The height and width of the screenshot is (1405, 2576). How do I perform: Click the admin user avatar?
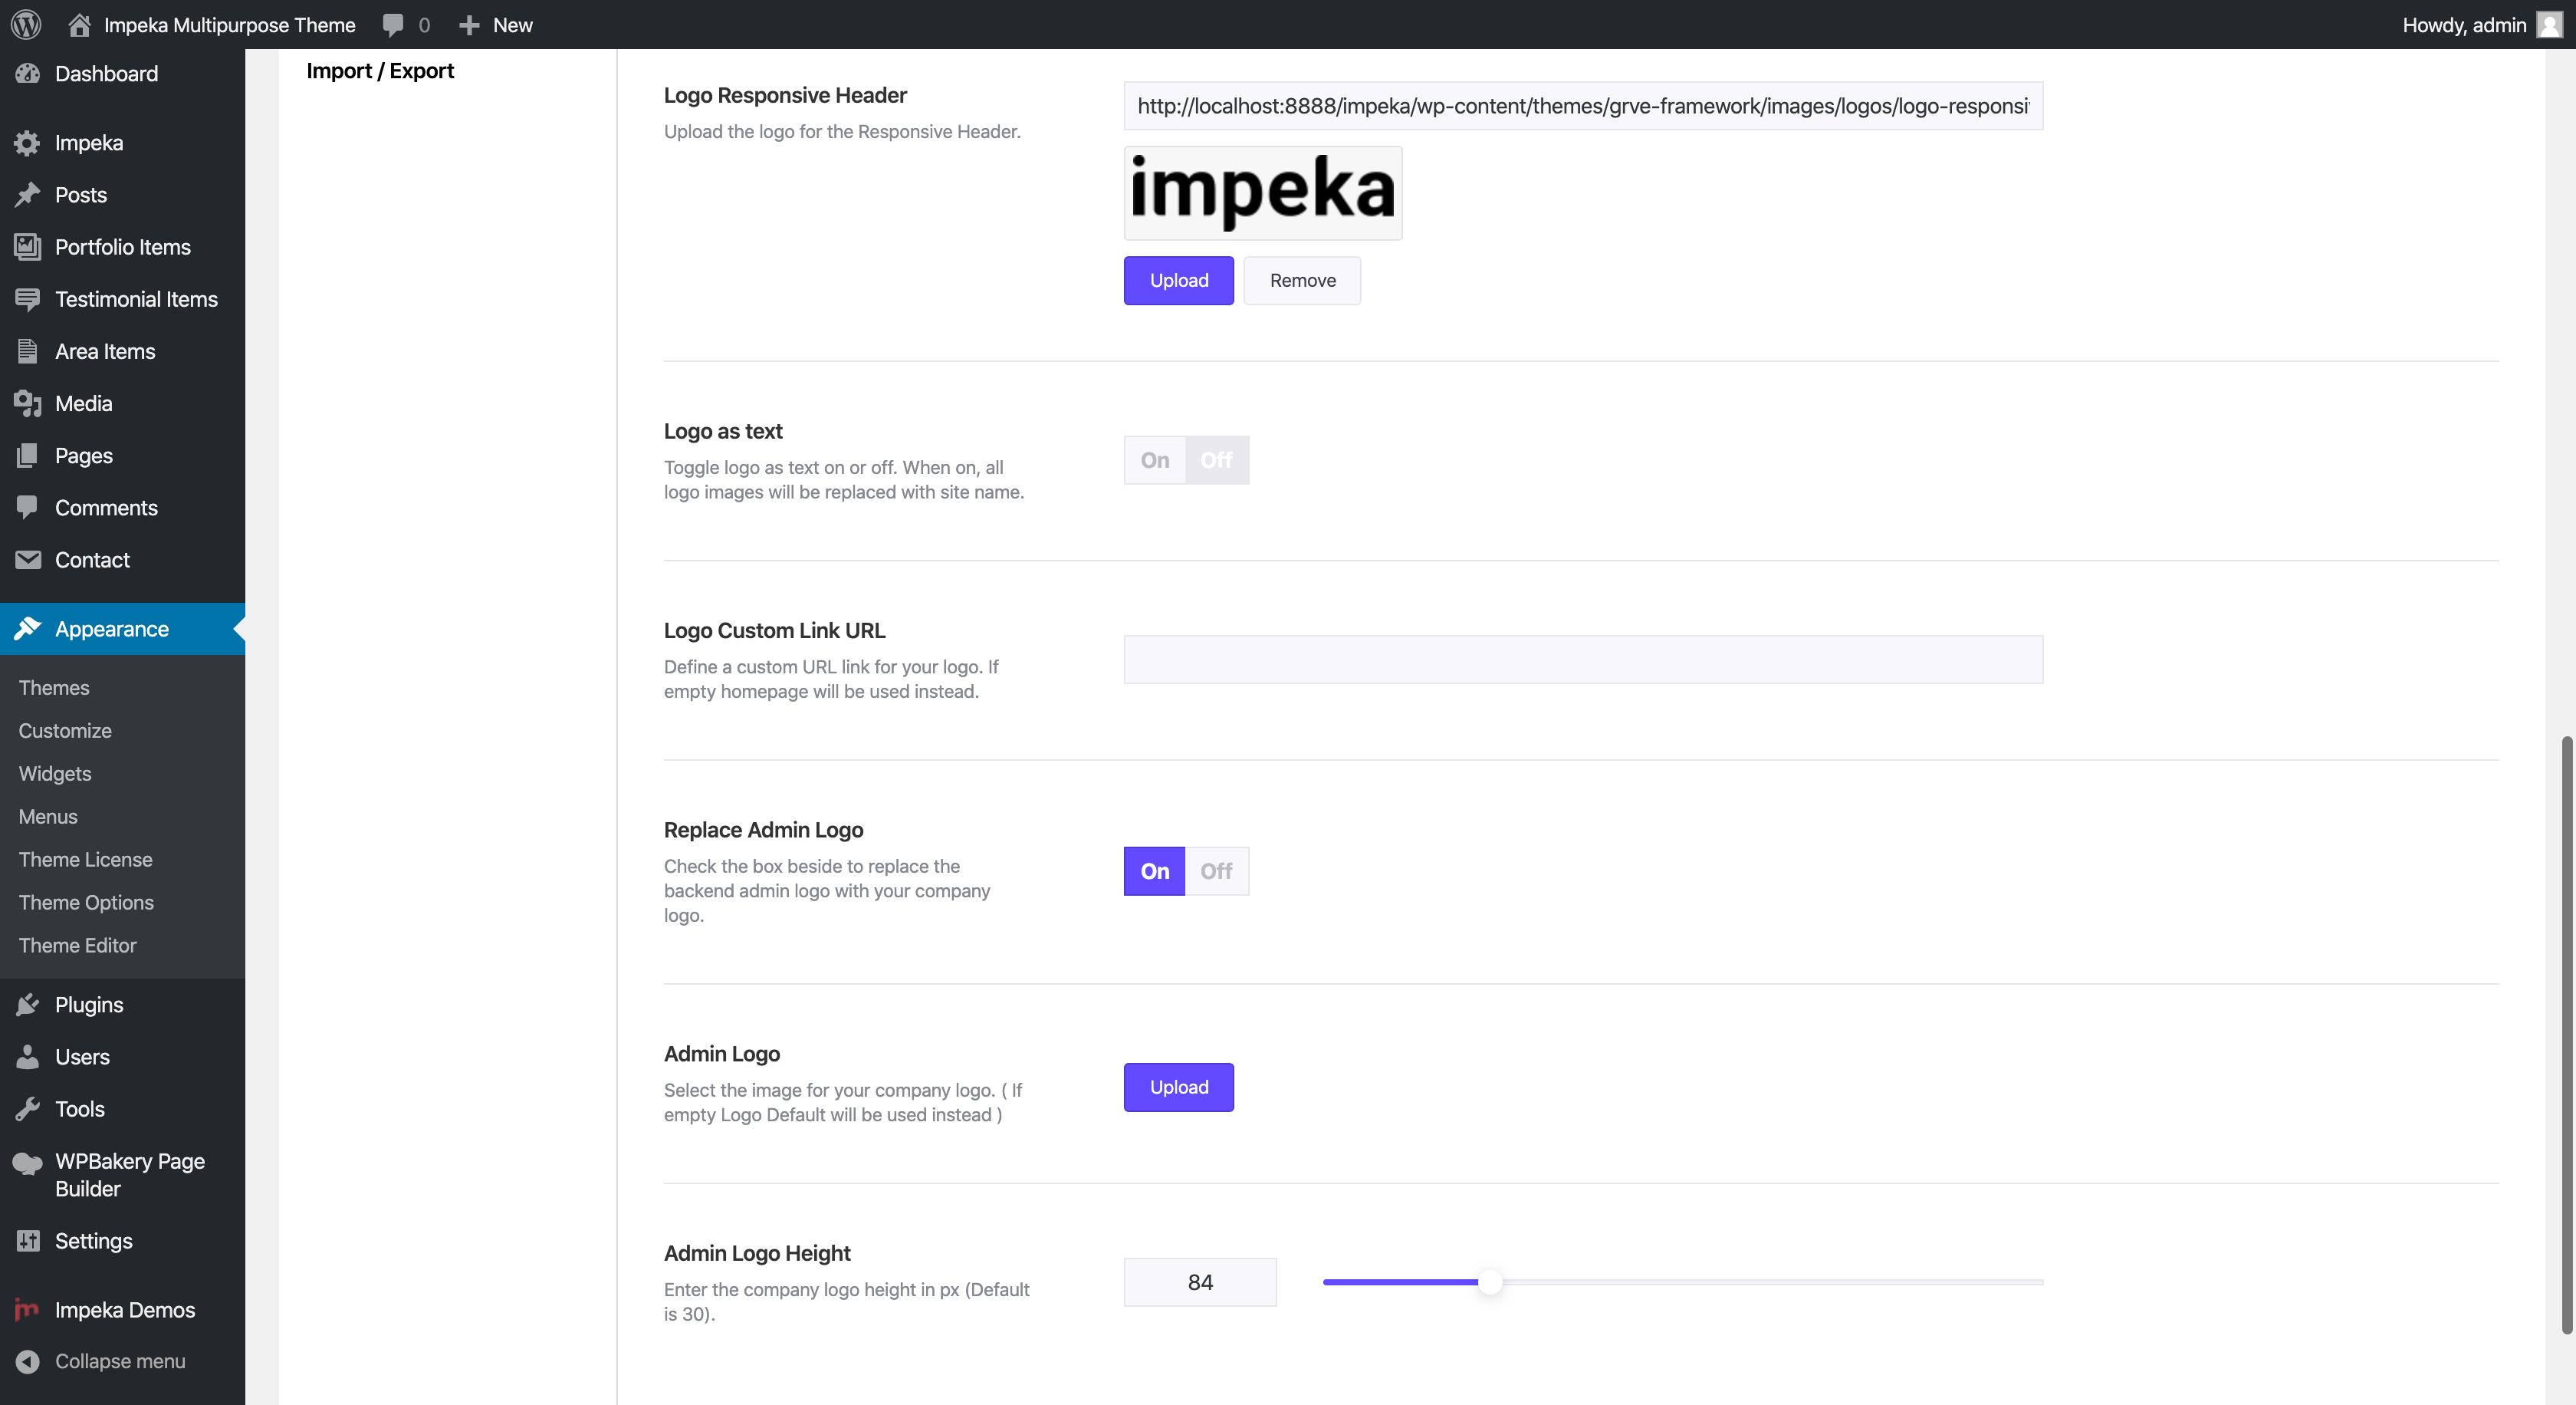coord(2549,24)
